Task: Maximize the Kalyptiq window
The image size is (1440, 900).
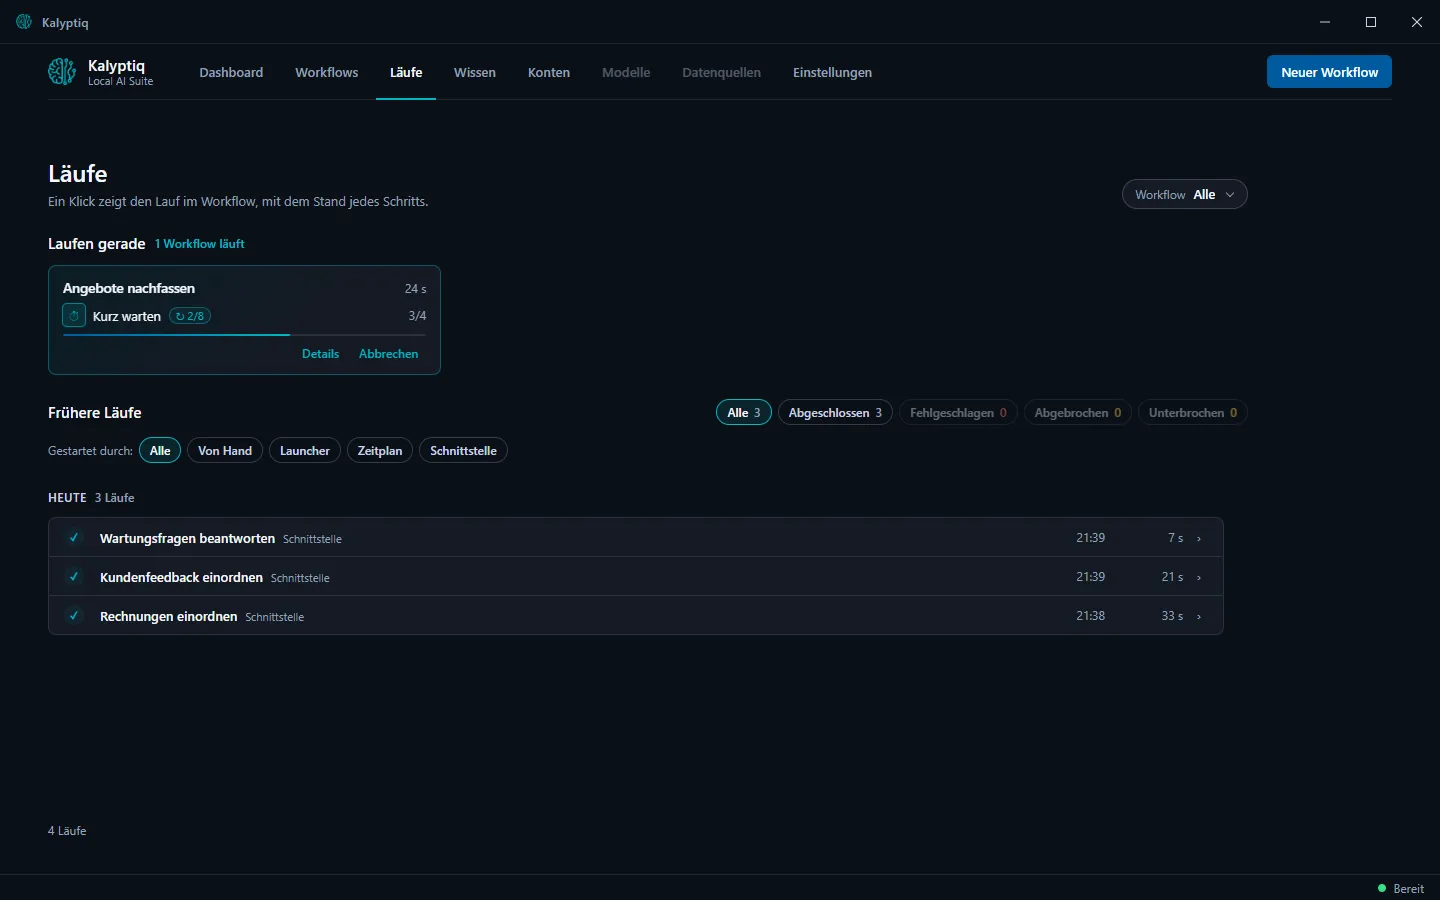Action: click(x=1371, y=22)
